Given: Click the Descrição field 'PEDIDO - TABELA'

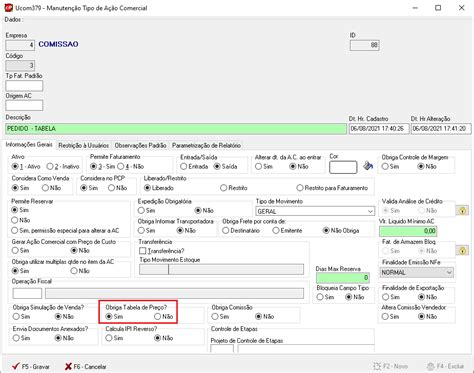Looking at the screenshot, I should [x=176, y=129].
